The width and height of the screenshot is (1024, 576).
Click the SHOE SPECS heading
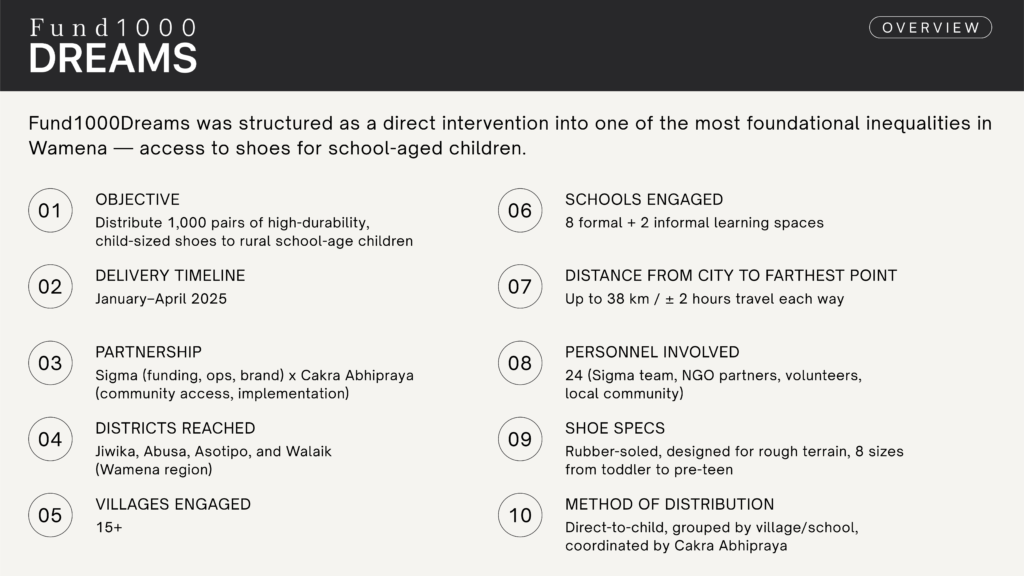(615, 428)
